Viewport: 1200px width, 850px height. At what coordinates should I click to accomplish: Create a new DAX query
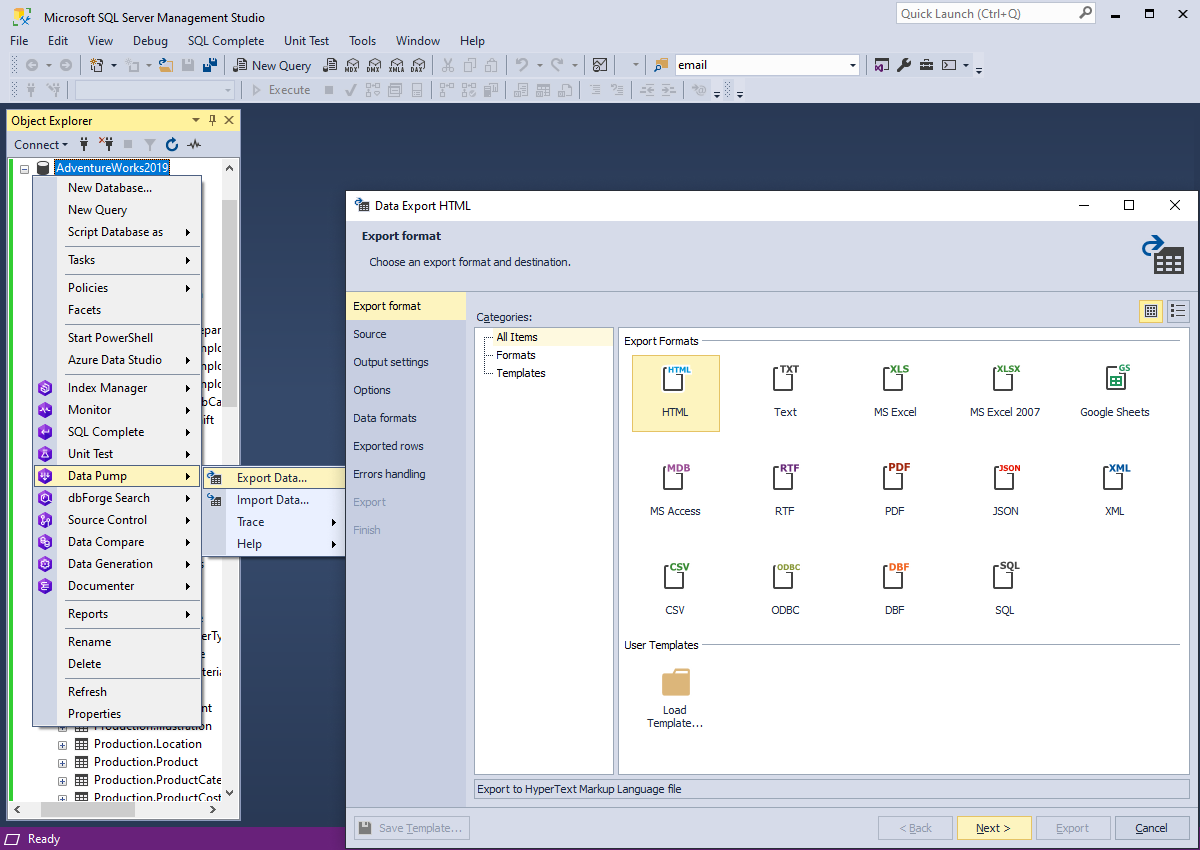pos(417,64)
